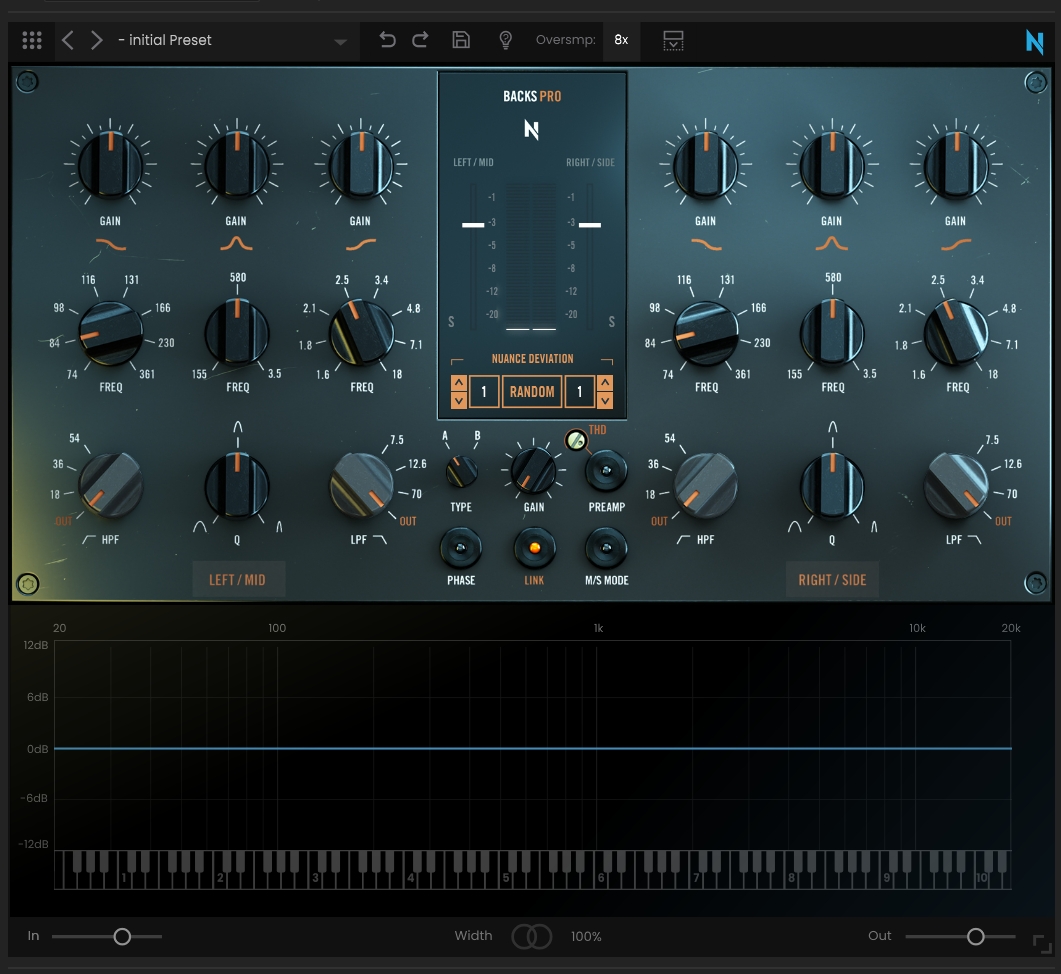Click the stereo Width linked-circles icon
The image size is (1061, 974).
[x=532, y=936]
